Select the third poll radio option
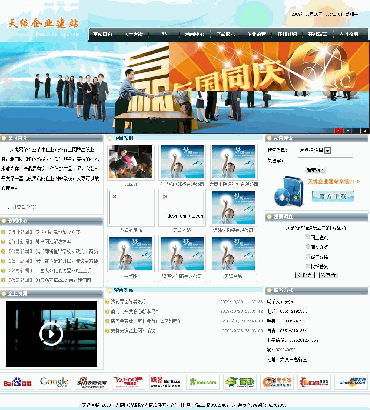 point(308,257)
